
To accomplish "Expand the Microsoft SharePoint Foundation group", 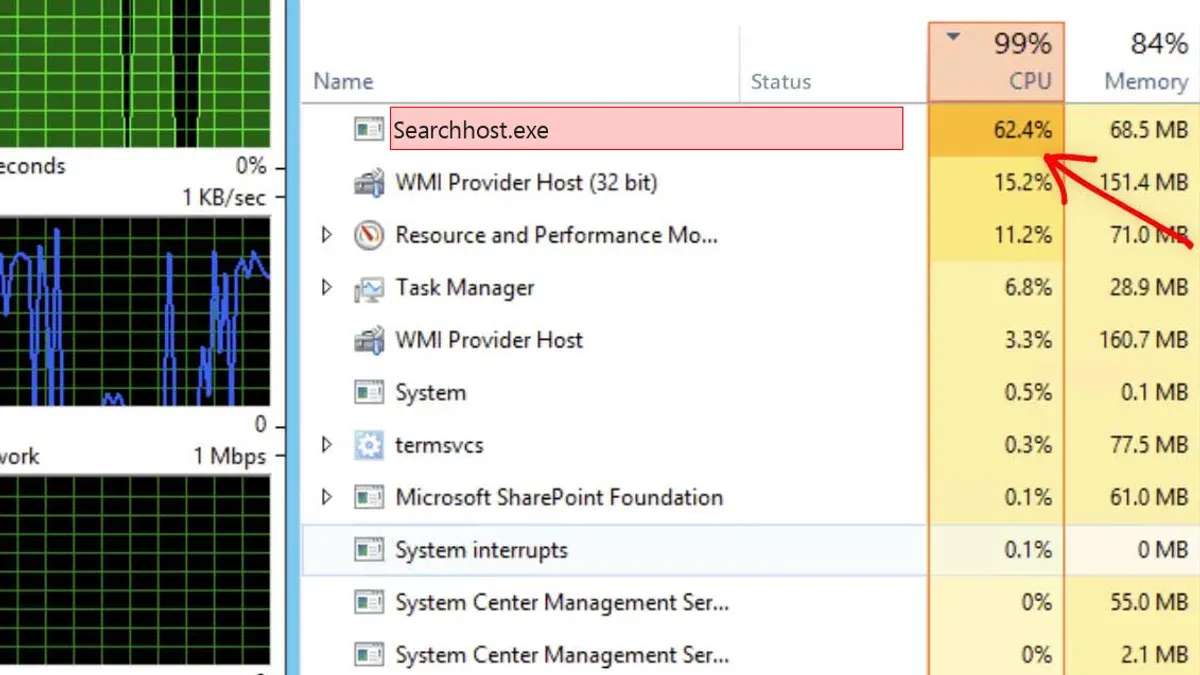I will click(x=326, y=497).
